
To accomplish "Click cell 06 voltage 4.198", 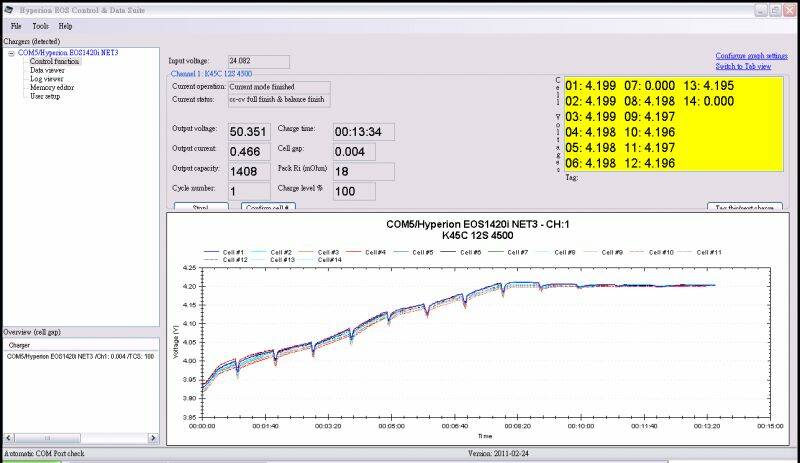I will 590,163.
